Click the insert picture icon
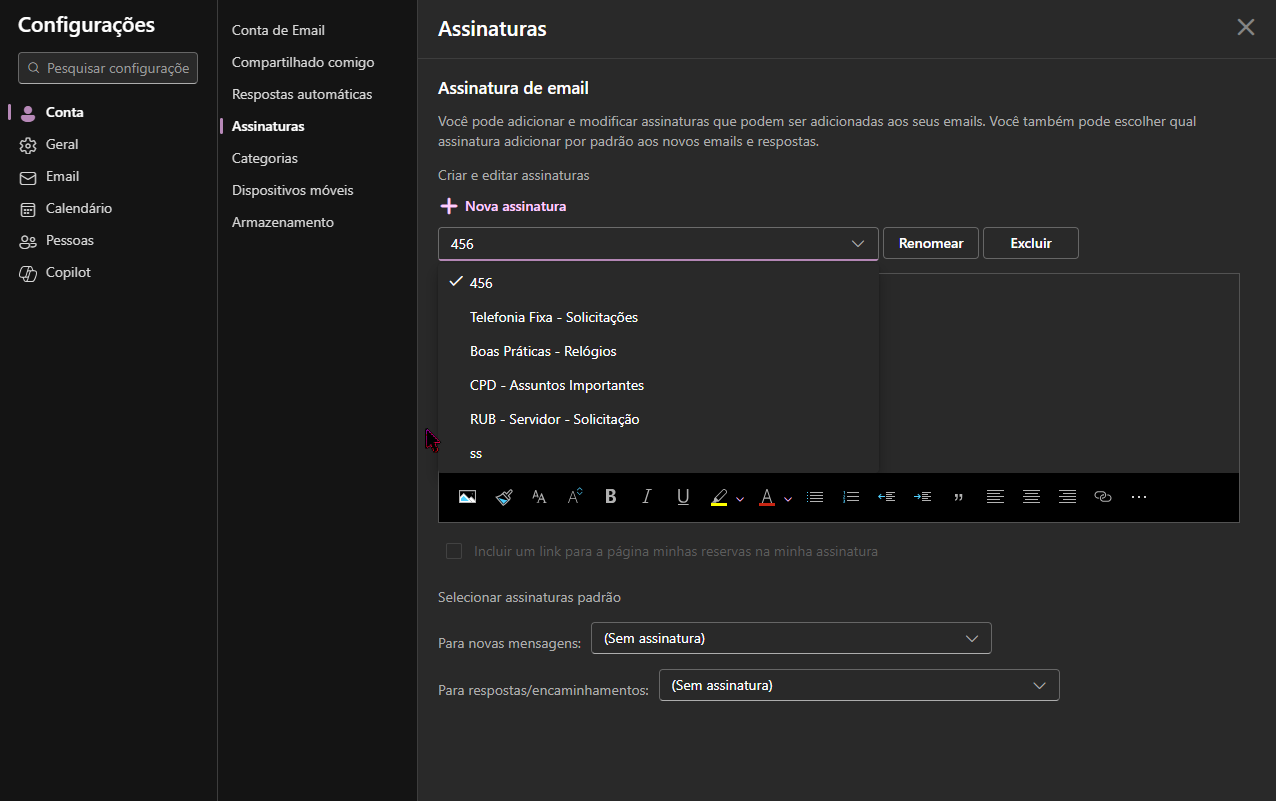 467,497
